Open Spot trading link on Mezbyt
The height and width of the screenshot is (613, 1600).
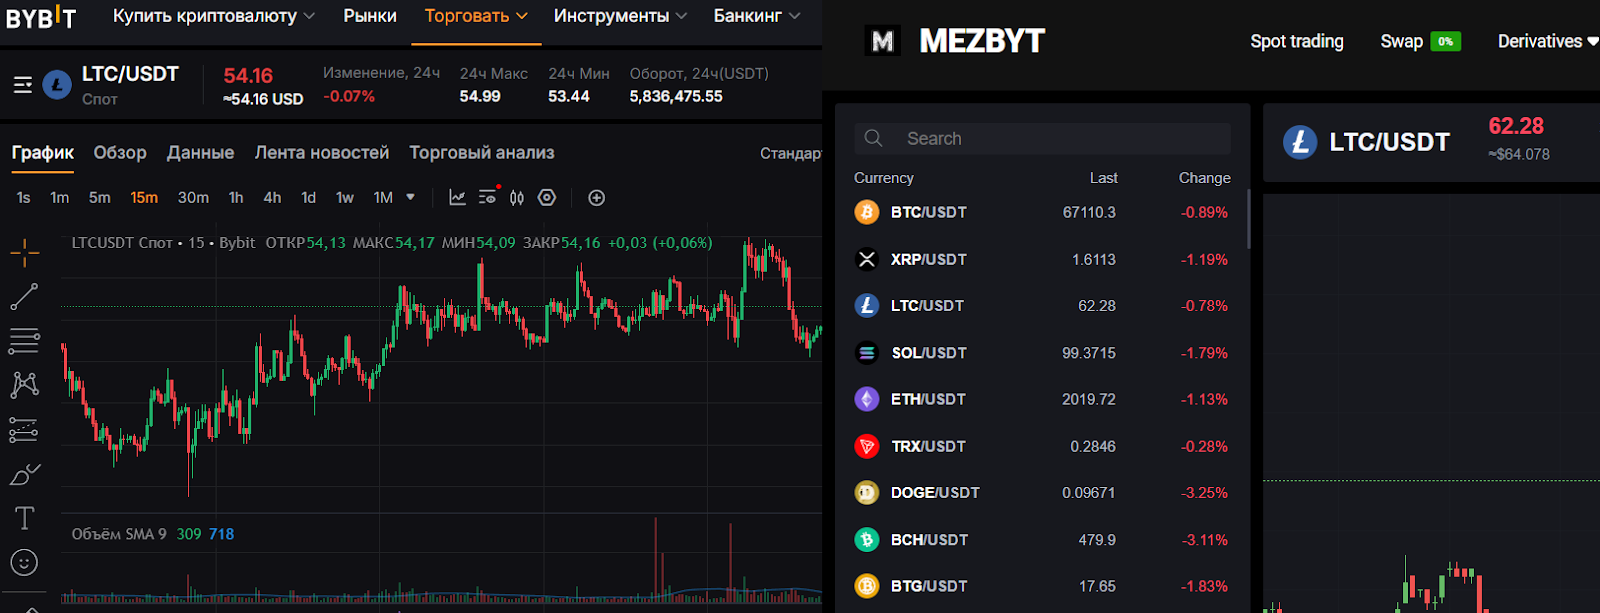tap(1296, 41)
